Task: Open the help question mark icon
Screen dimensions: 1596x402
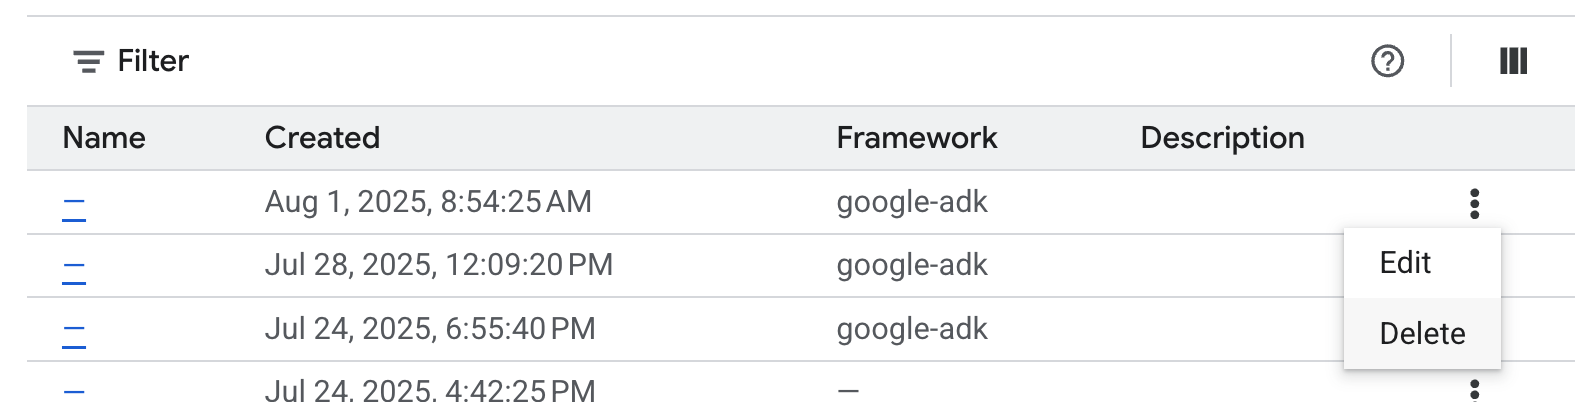Action: pyautogui.click(x=1387, y=62)
